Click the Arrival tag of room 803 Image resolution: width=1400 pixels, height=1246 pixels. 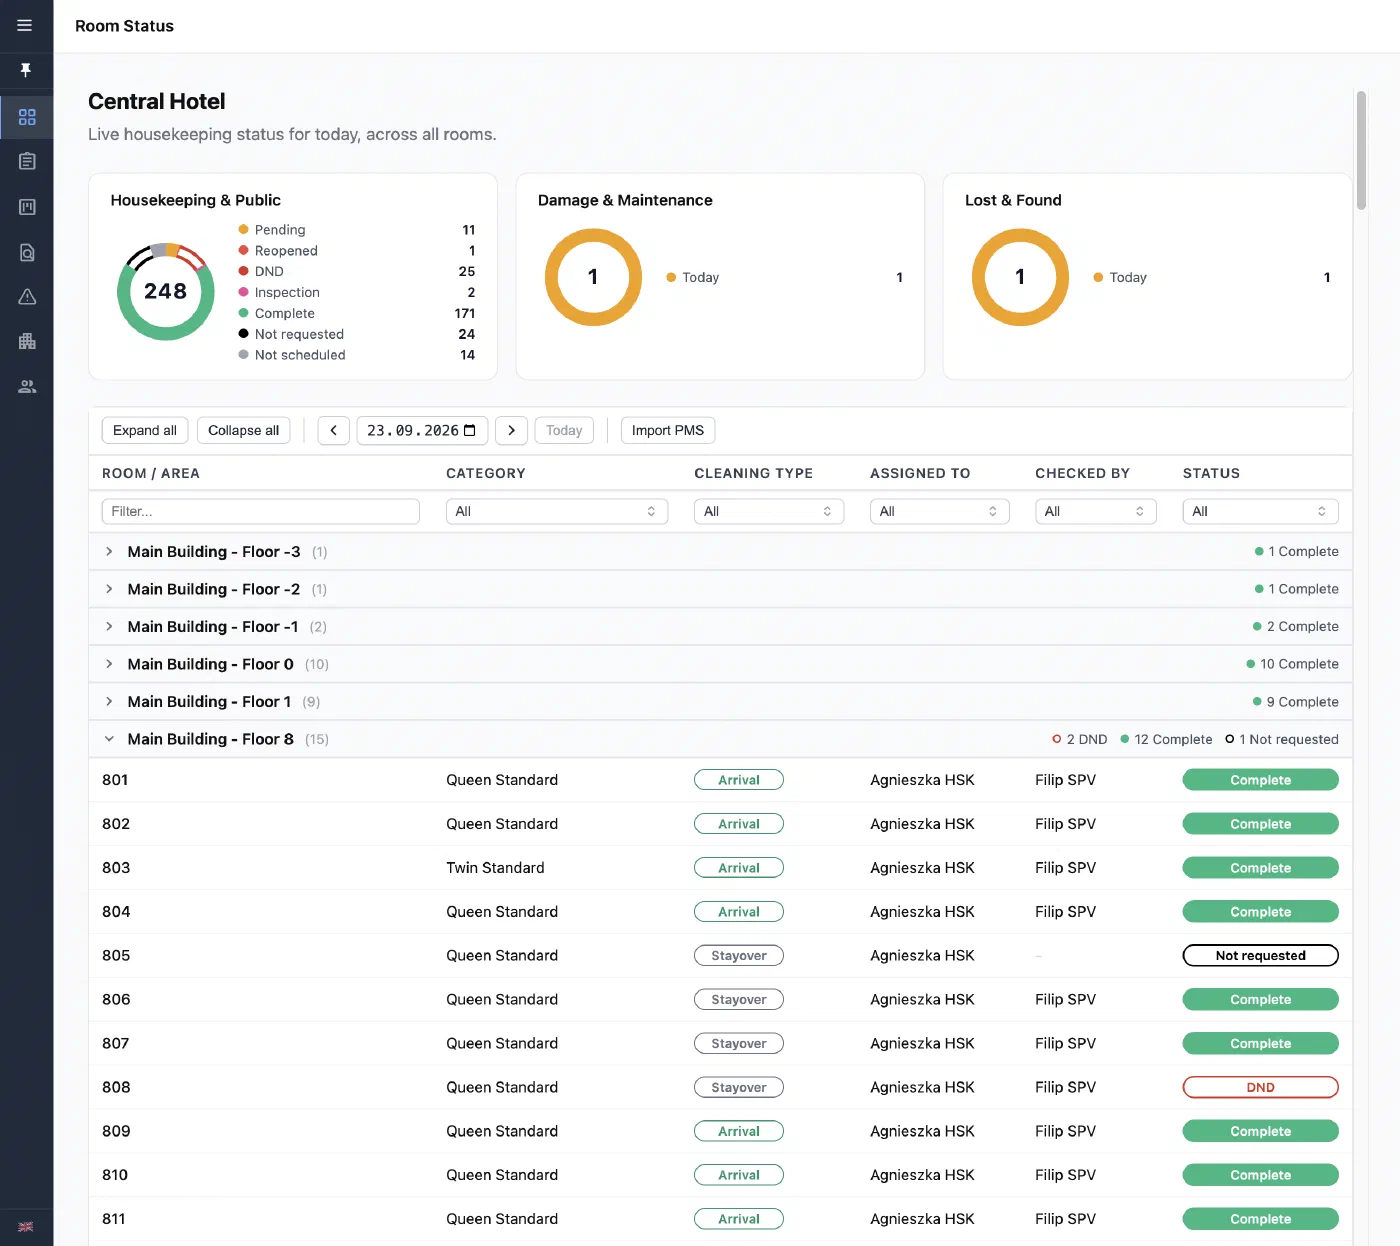pyautogui.click(x=739, y=868)
